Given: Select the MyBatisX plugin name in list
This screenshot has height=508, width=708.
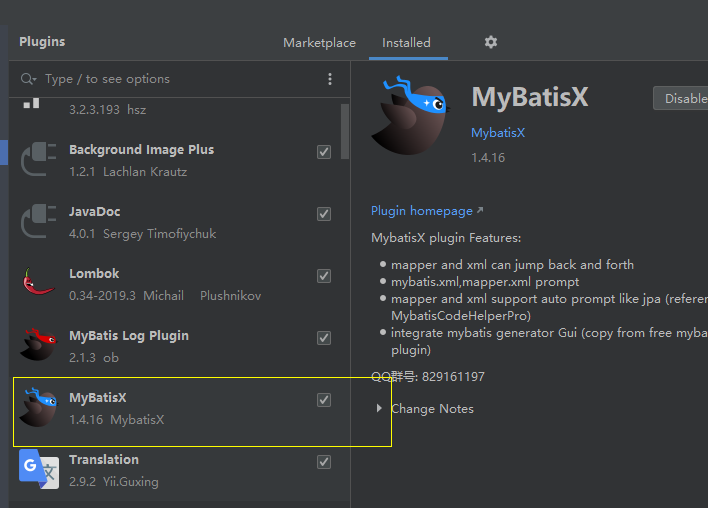Looking at the screenshot, I should (98, 398).
